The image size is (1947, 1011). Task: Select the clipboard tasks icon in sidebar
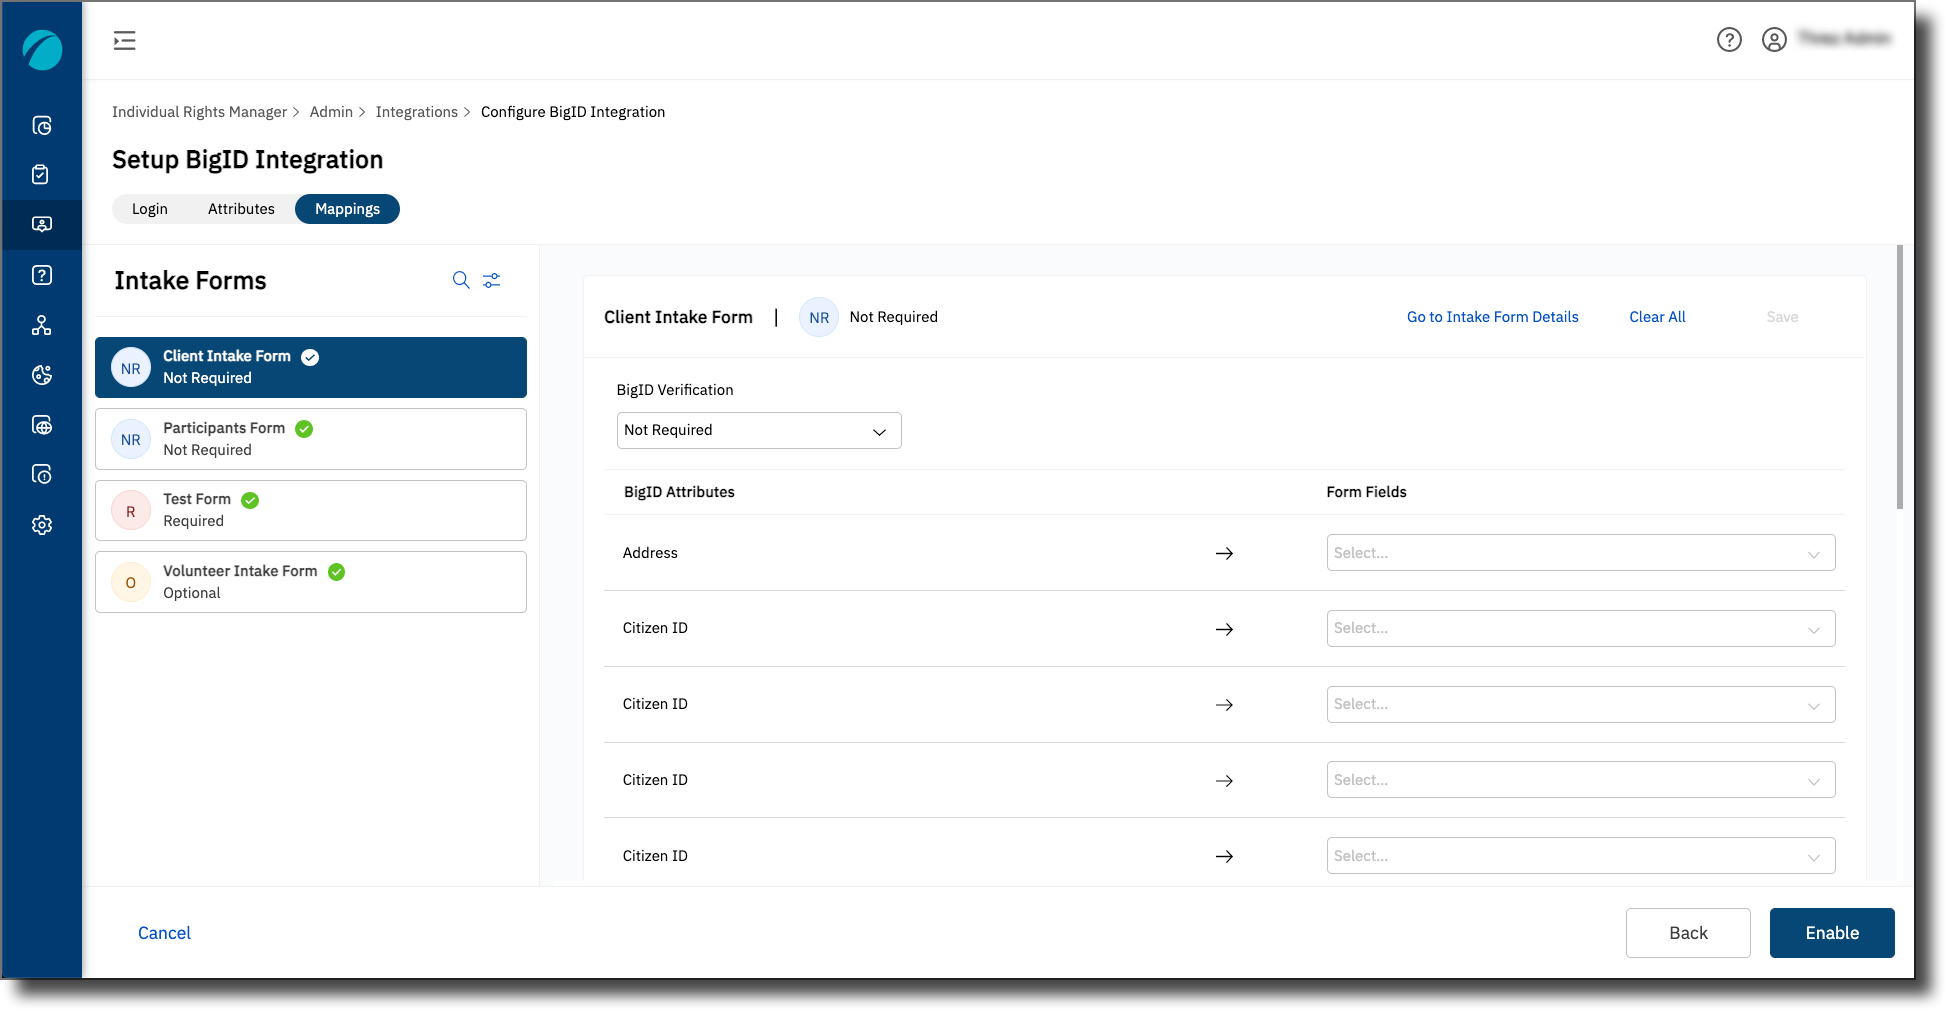click(41, 174)
